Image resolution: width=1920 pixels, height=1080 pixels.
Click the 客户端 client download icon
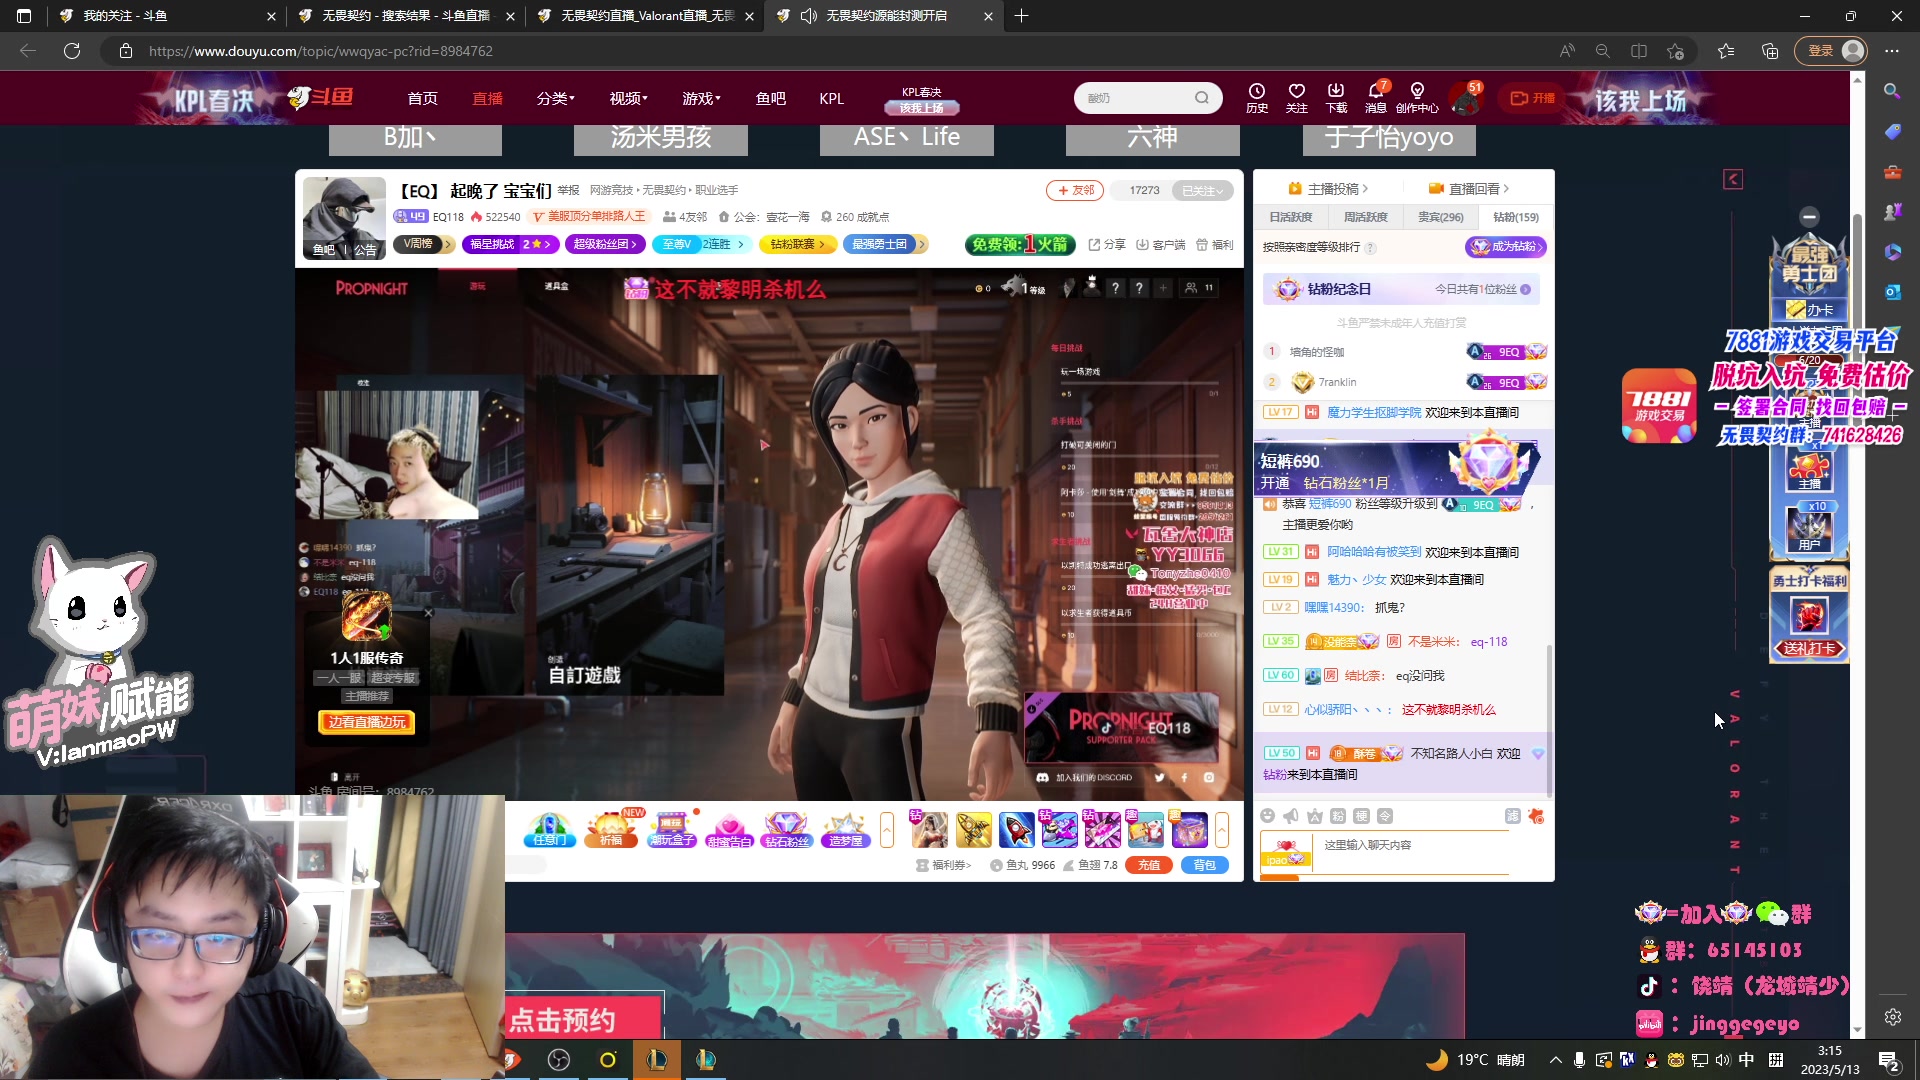pyautogui.click(x=1160, y=245)
